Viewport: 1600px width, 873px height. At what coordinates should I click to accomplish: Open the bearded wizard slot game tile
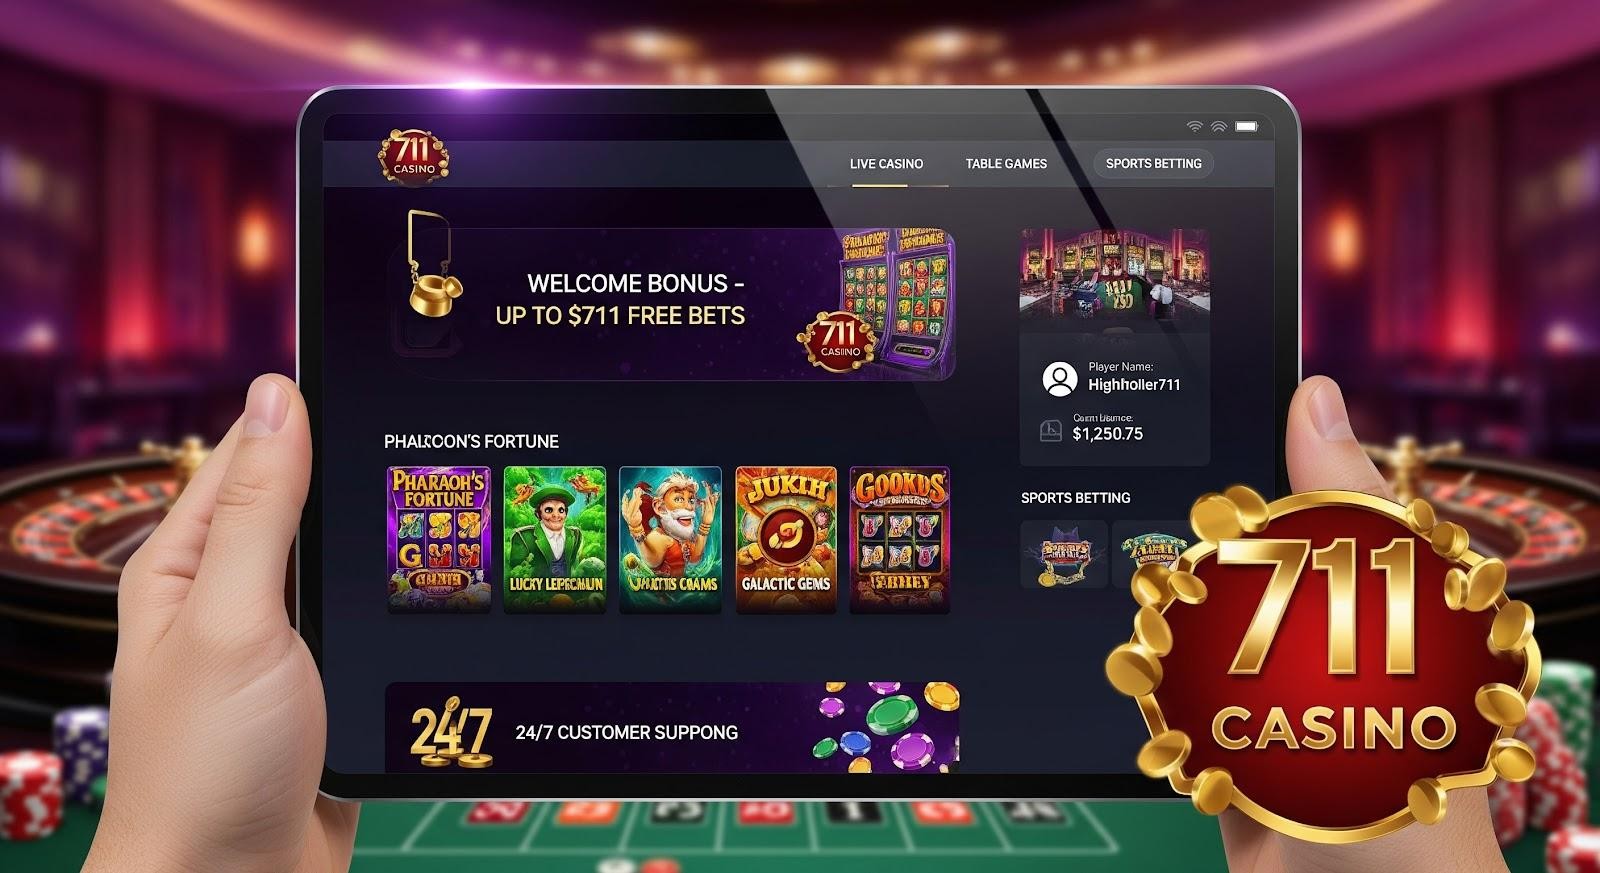pos(670,539)
